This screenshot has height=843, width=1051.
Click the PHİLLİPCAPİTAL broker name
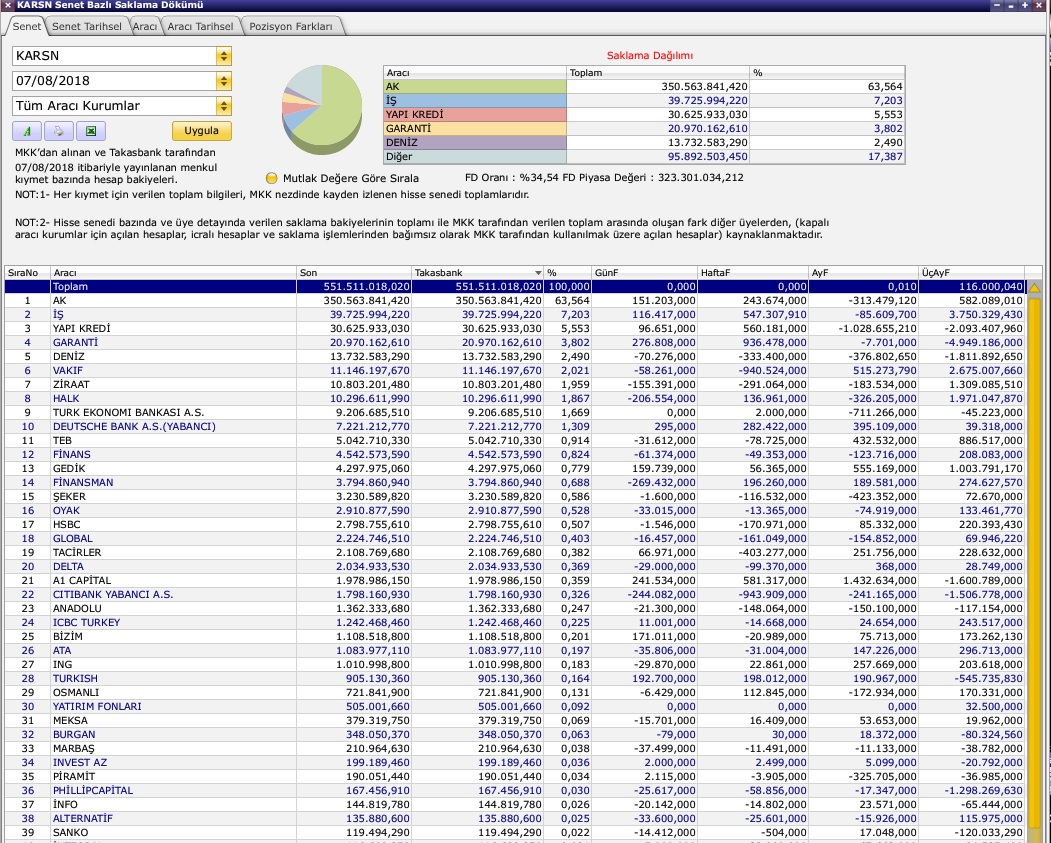pyautogui.click(x=93, y=791)
